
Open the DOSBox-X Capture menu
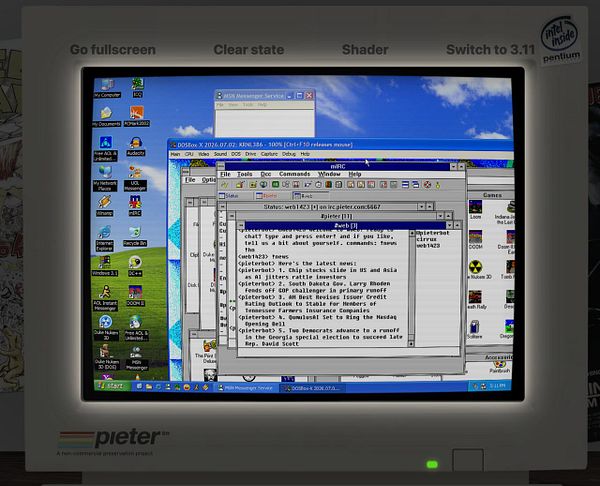(269, 154)
